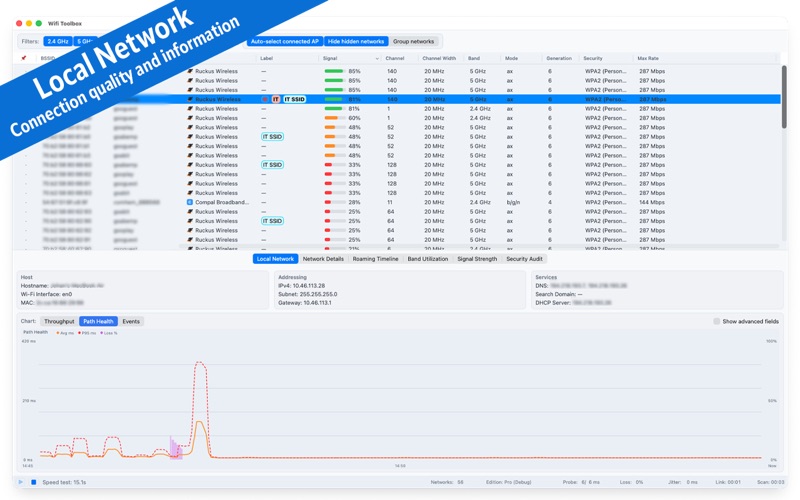Click the Ruckus icon in the 48% IT SSID row
800x500 pixels.
(190, 137)
